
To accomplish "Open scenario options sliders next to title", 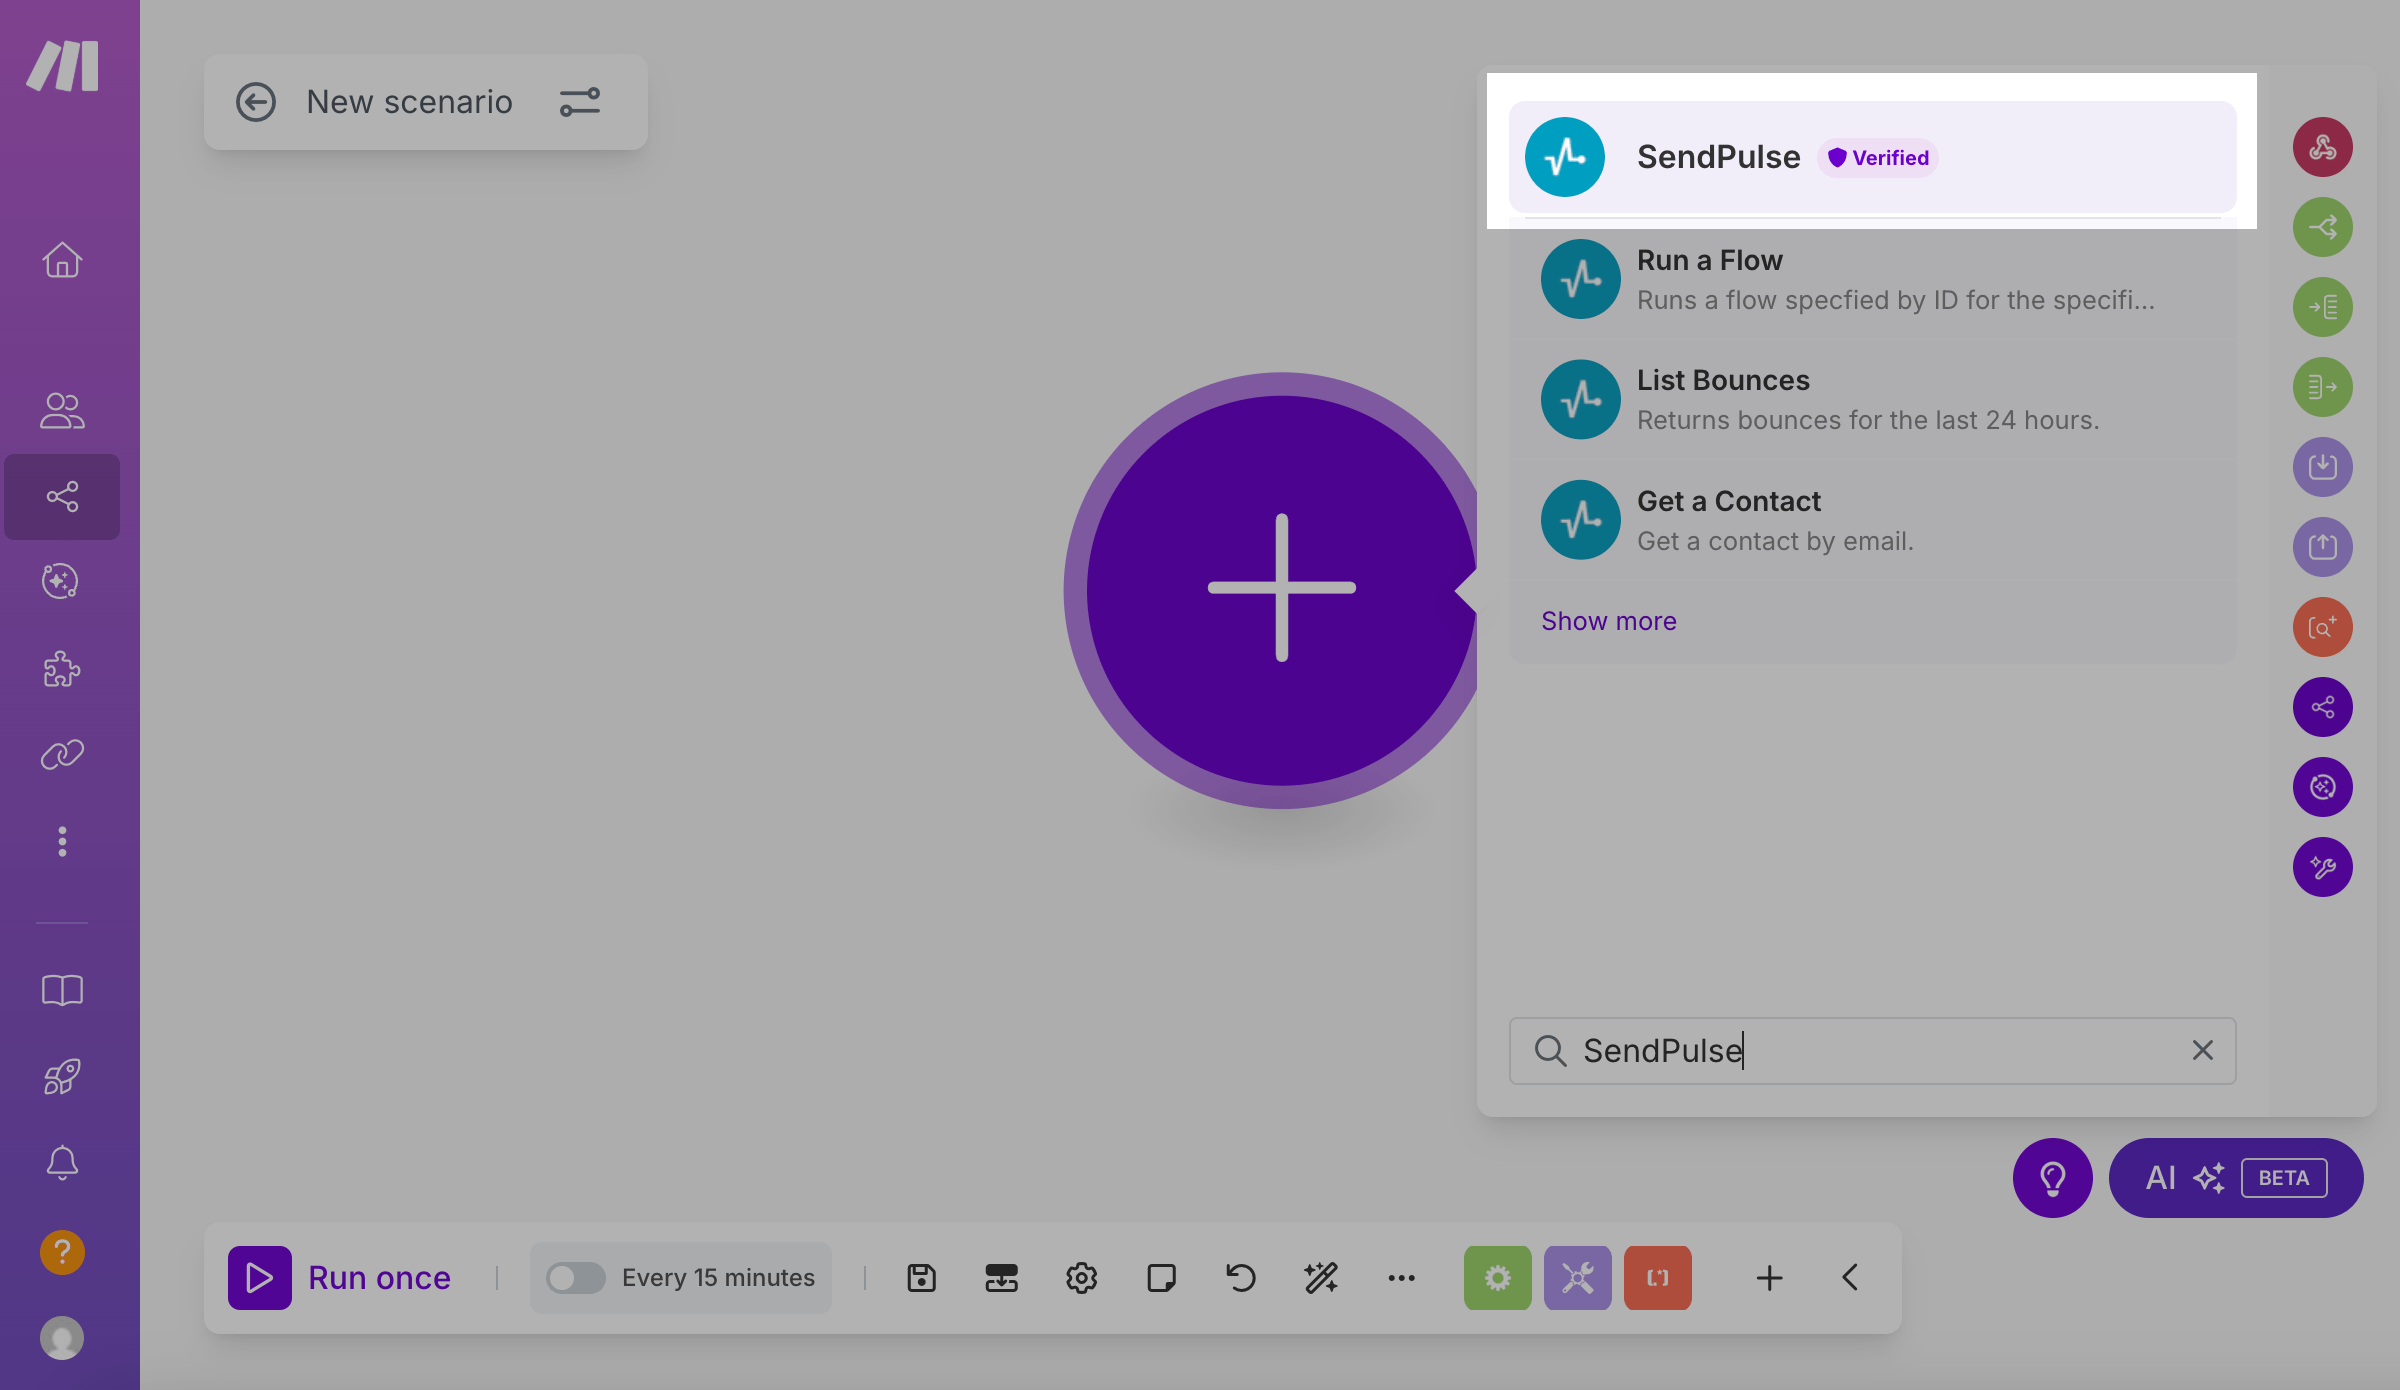I will coord(580,102).
